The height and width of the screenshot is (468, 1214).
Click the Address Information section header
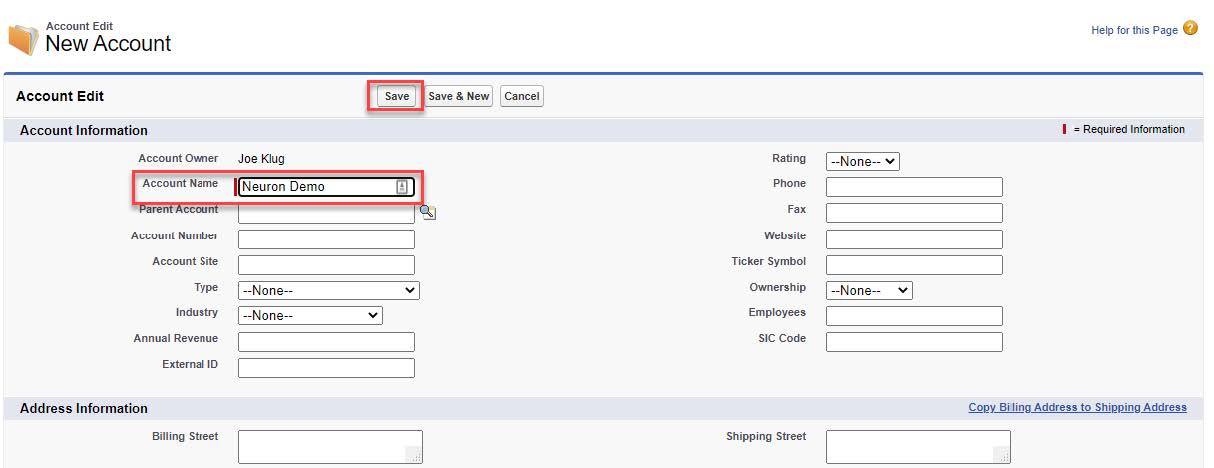(x=84, y=408)
